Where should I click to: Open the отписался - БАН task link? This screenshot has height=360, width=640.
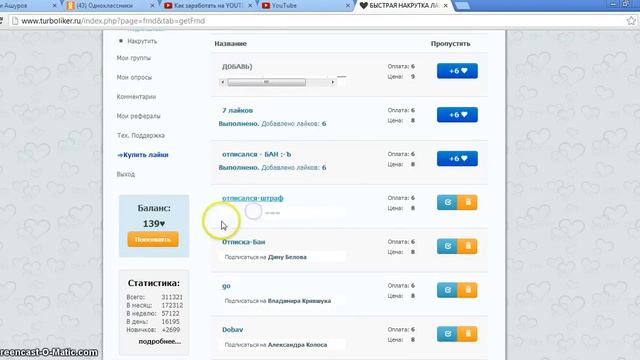(x=257, y=154)
